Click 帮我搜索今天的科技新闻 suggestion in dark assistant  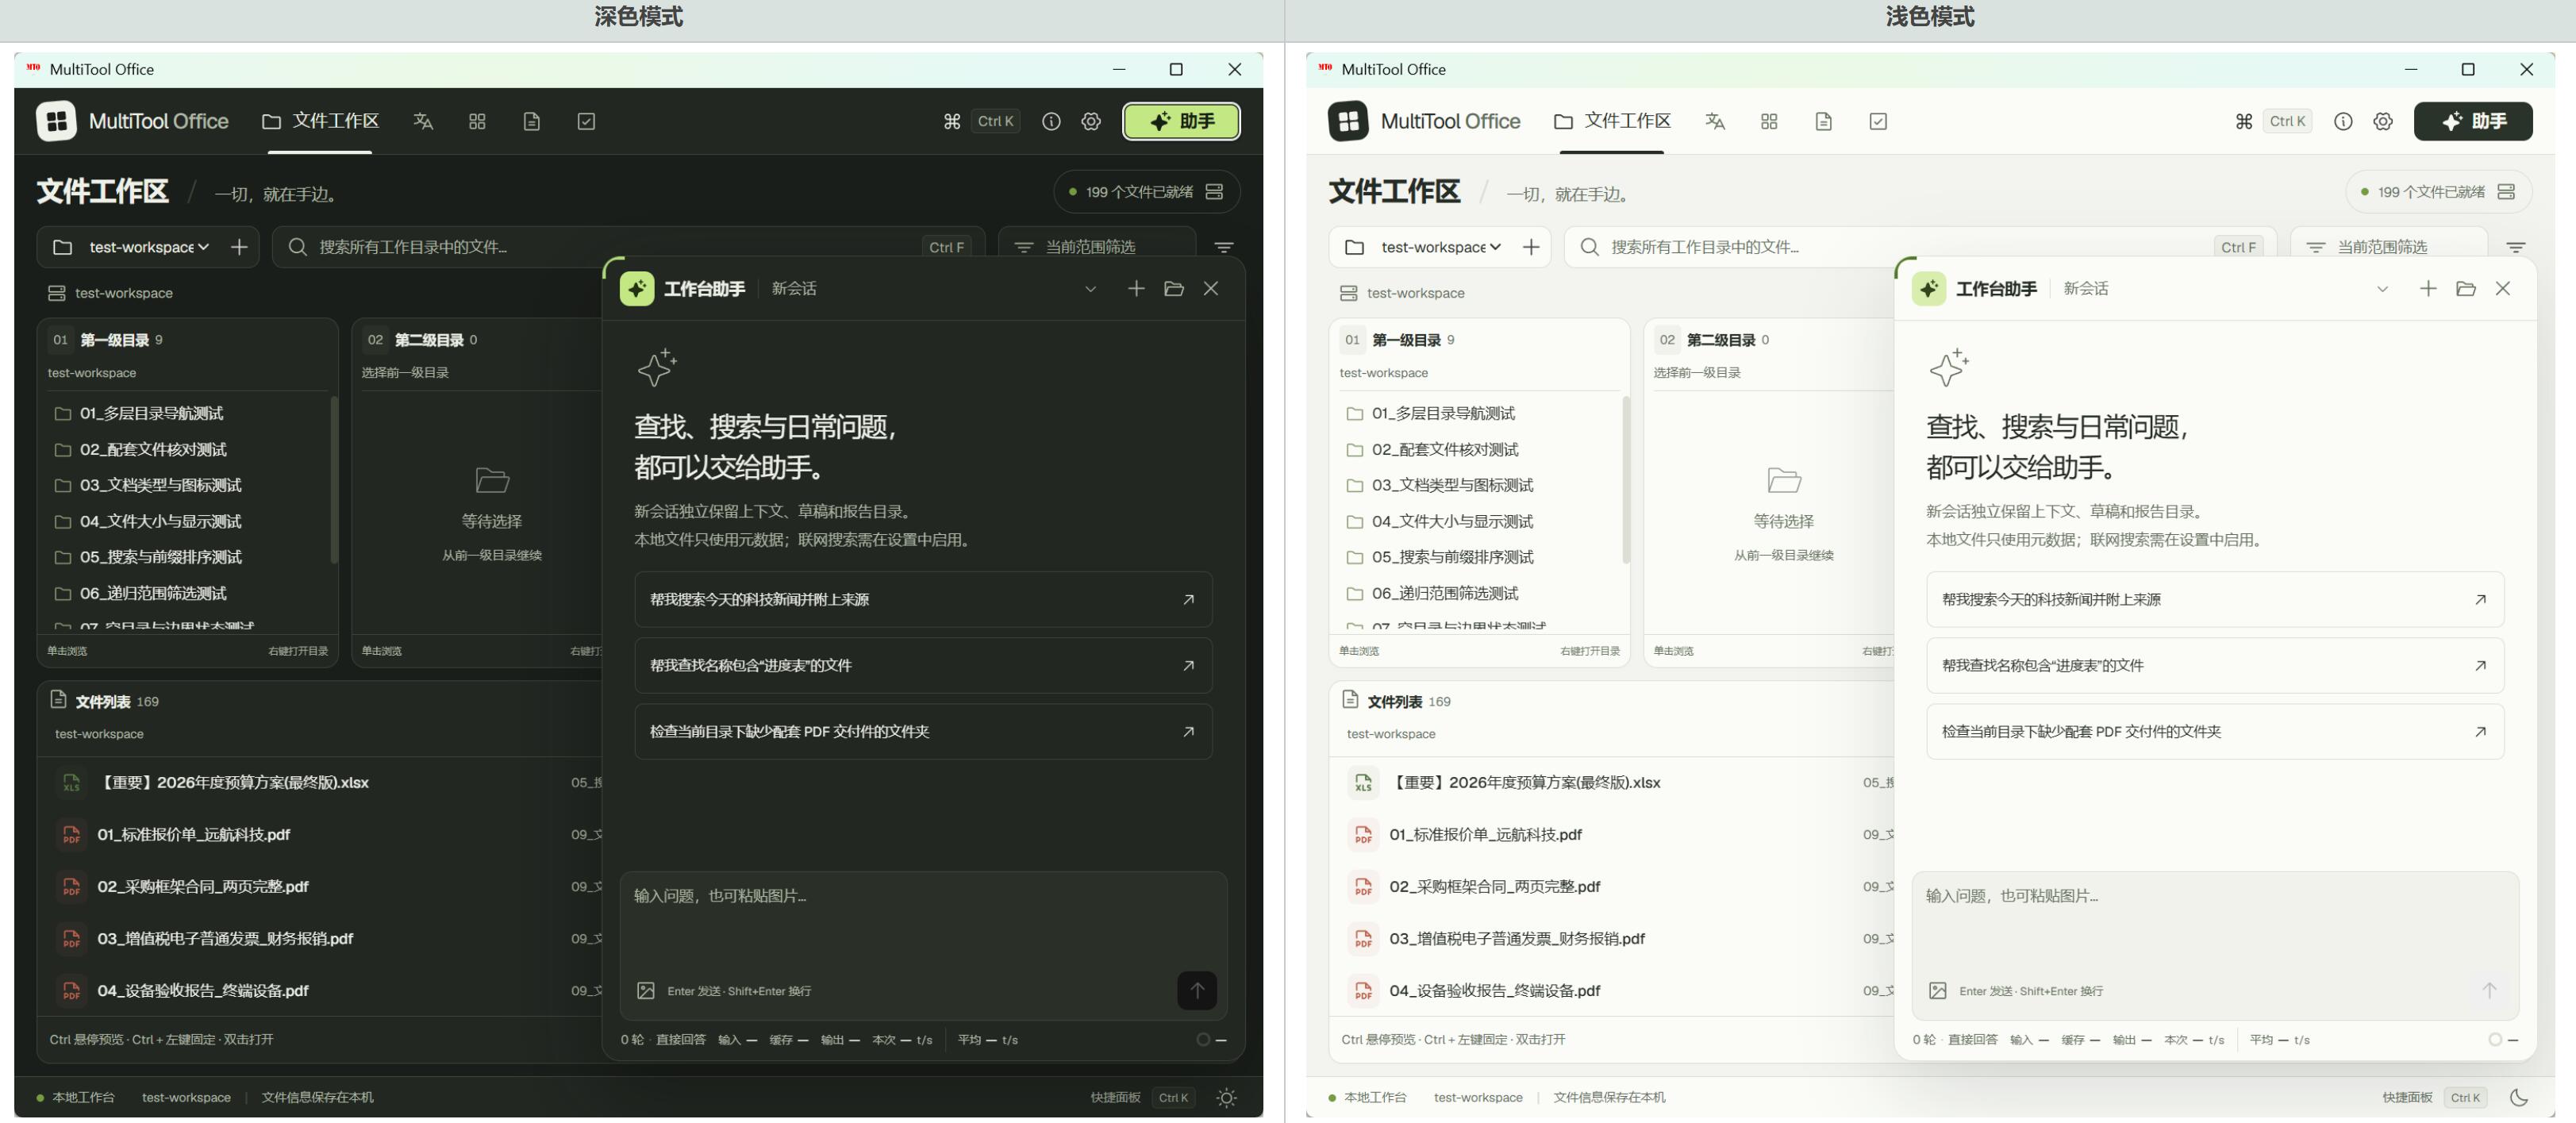(923, 599)
